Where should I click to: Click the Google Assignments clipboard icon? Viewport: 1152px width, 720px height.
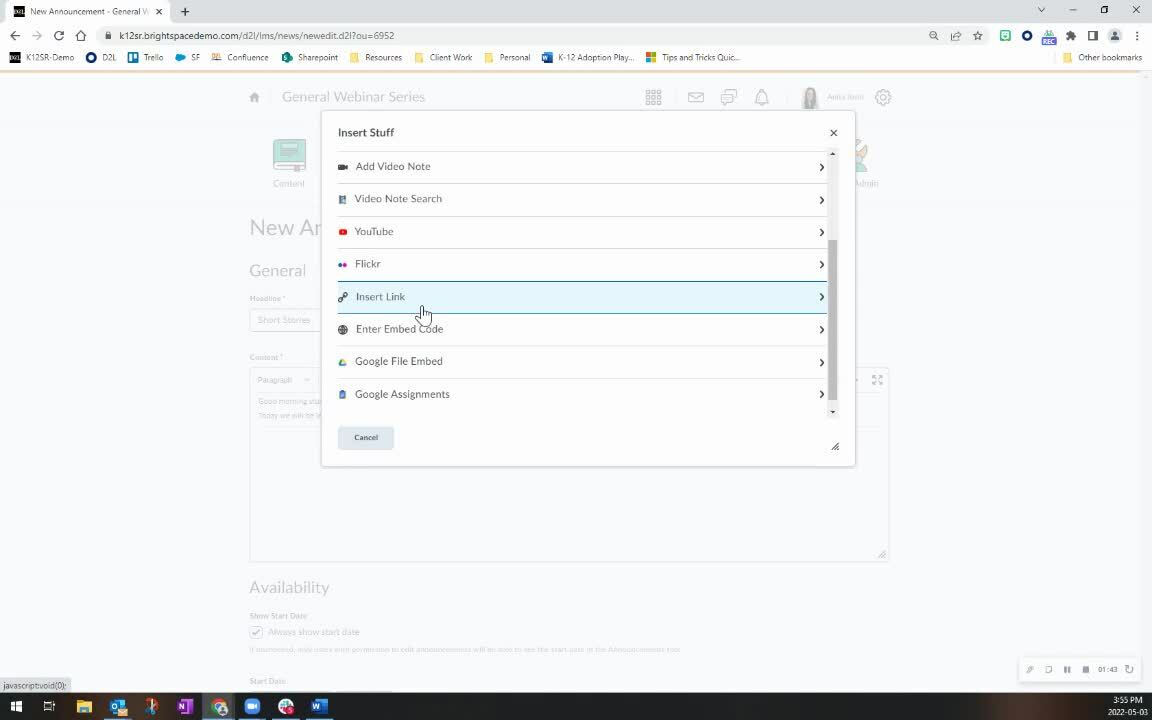(x=342, y=395)
